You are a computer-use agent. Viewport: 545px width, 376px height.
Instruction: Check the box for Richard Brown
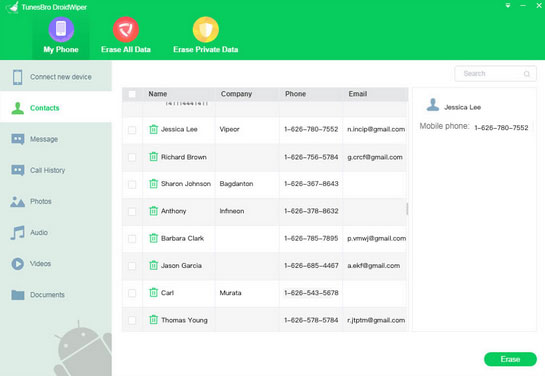coord(132,157)
